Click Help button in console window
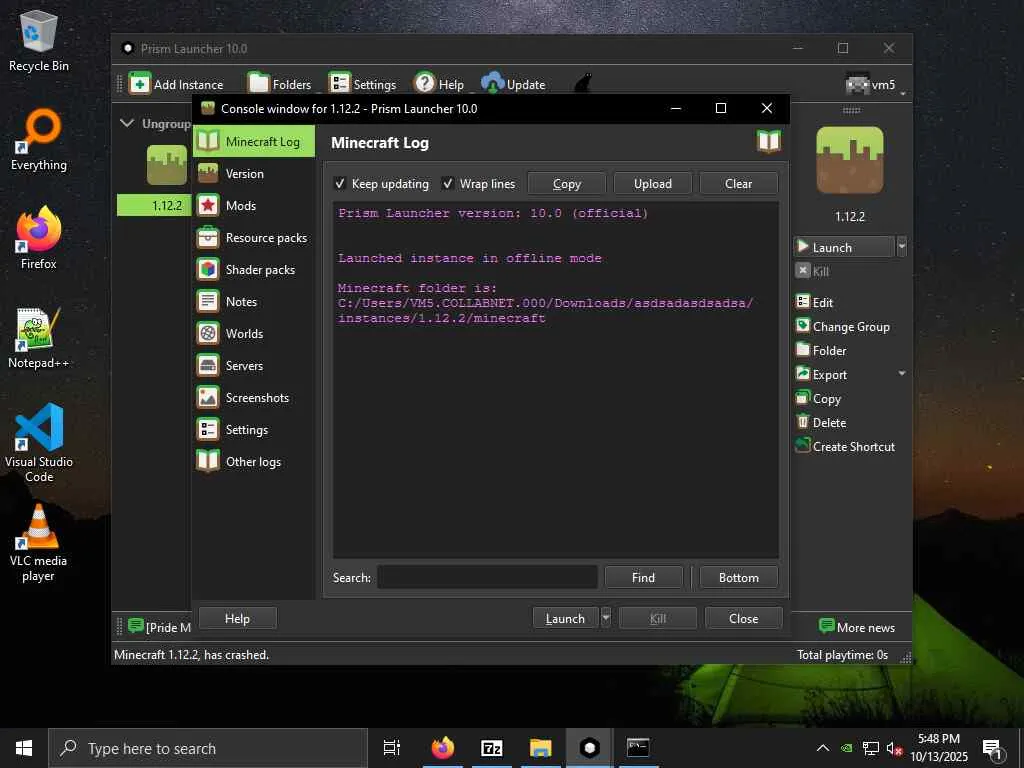 click(x=237, y=618)
